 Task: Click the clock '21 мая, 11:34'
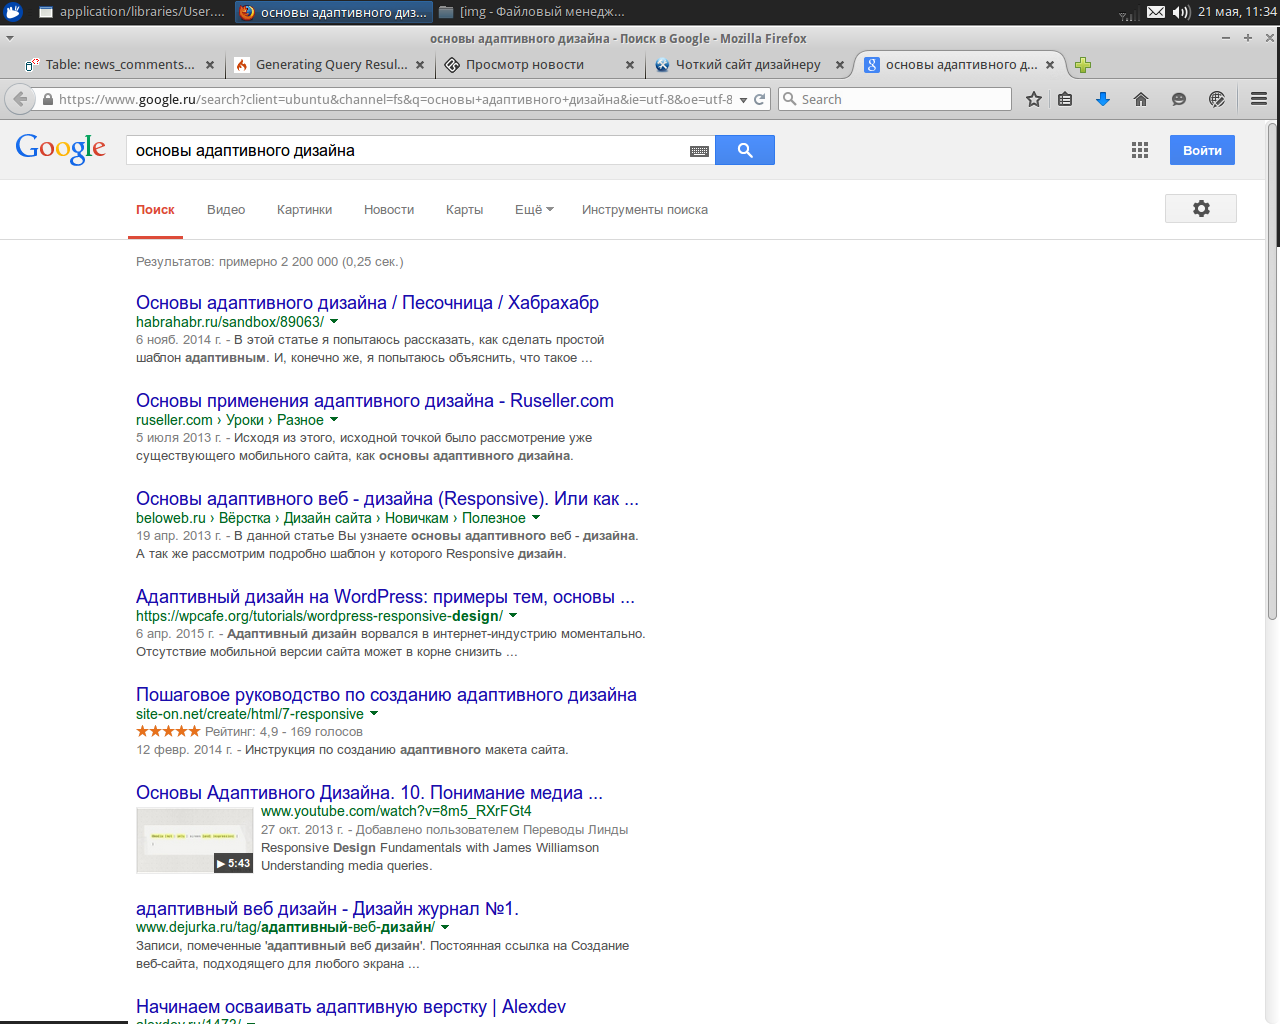(x=1237, y=12)
